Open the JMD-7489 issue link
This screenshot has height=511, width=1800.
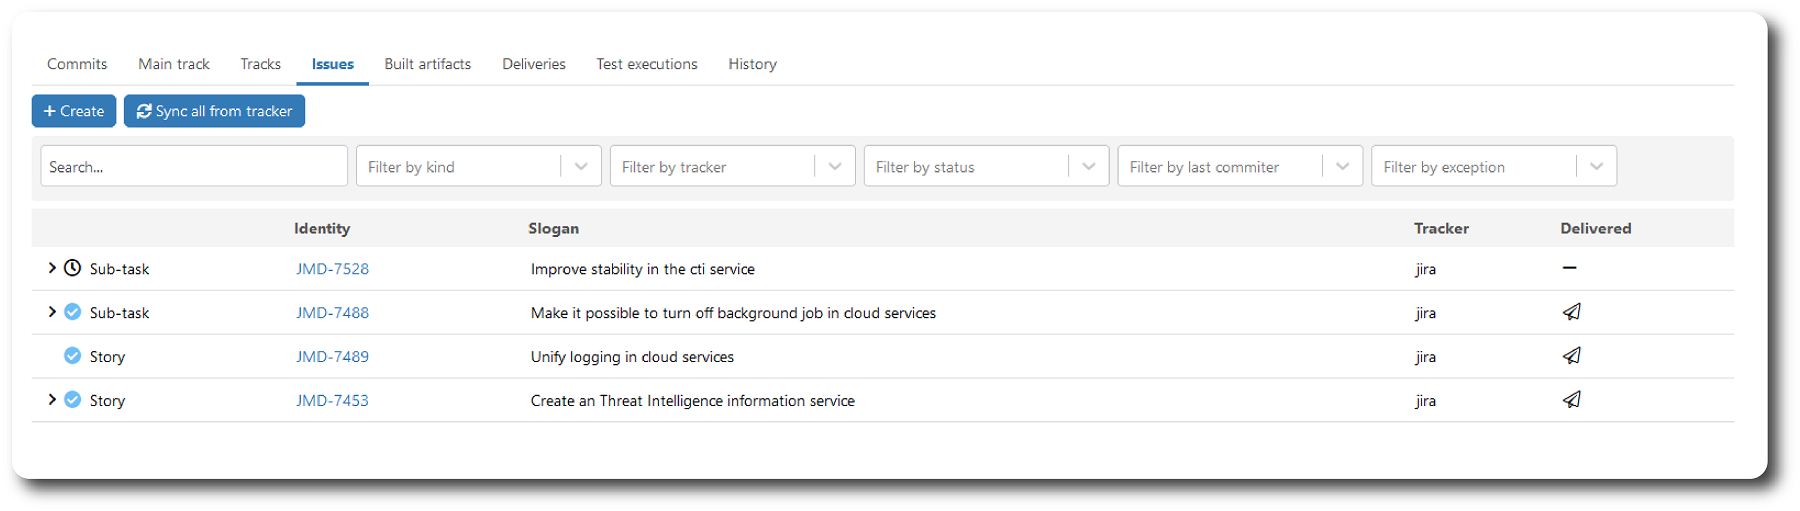(332, 357)
